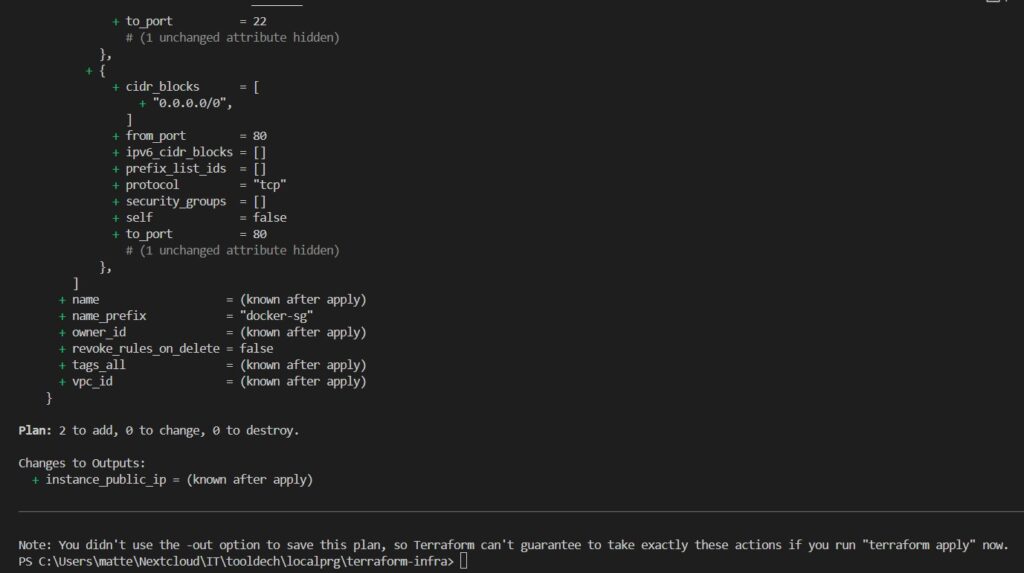Click the prefix_list_ids attribute name
1024x573 pixels.
[x=176, y=169]
